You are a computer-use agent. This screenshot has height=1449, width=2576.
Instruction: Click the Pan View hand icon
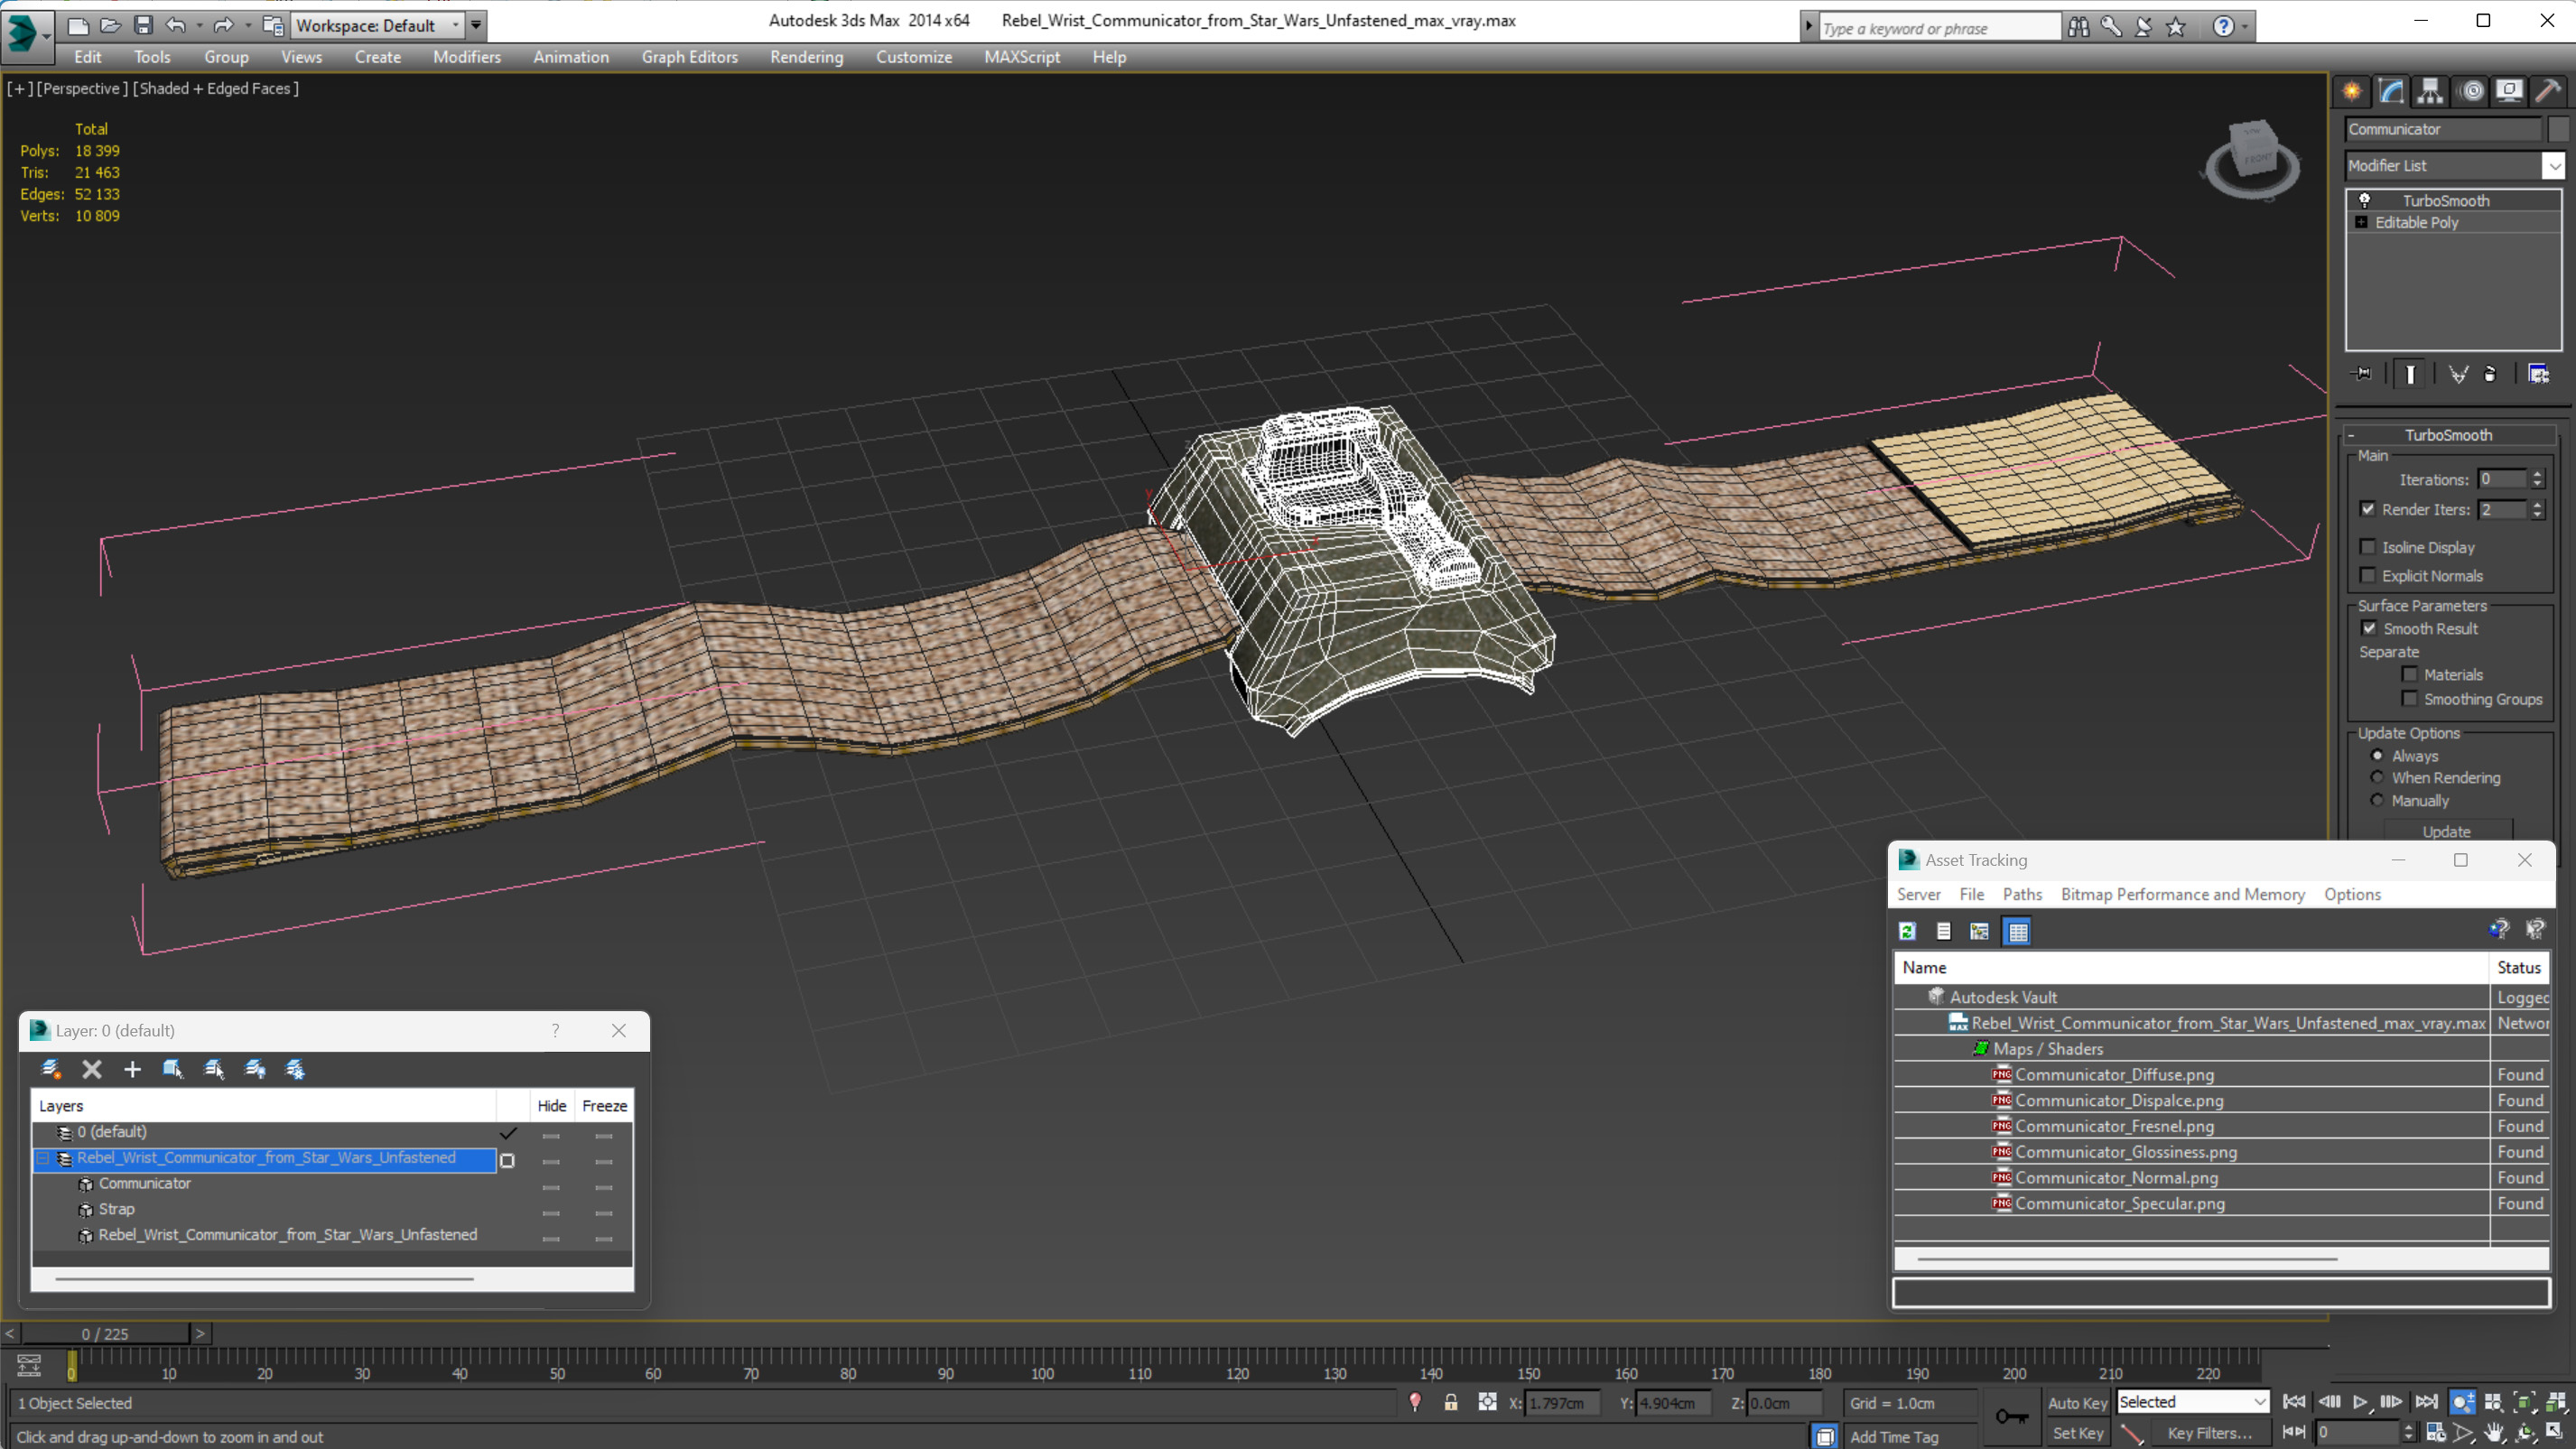[x=2494, y=1433]
